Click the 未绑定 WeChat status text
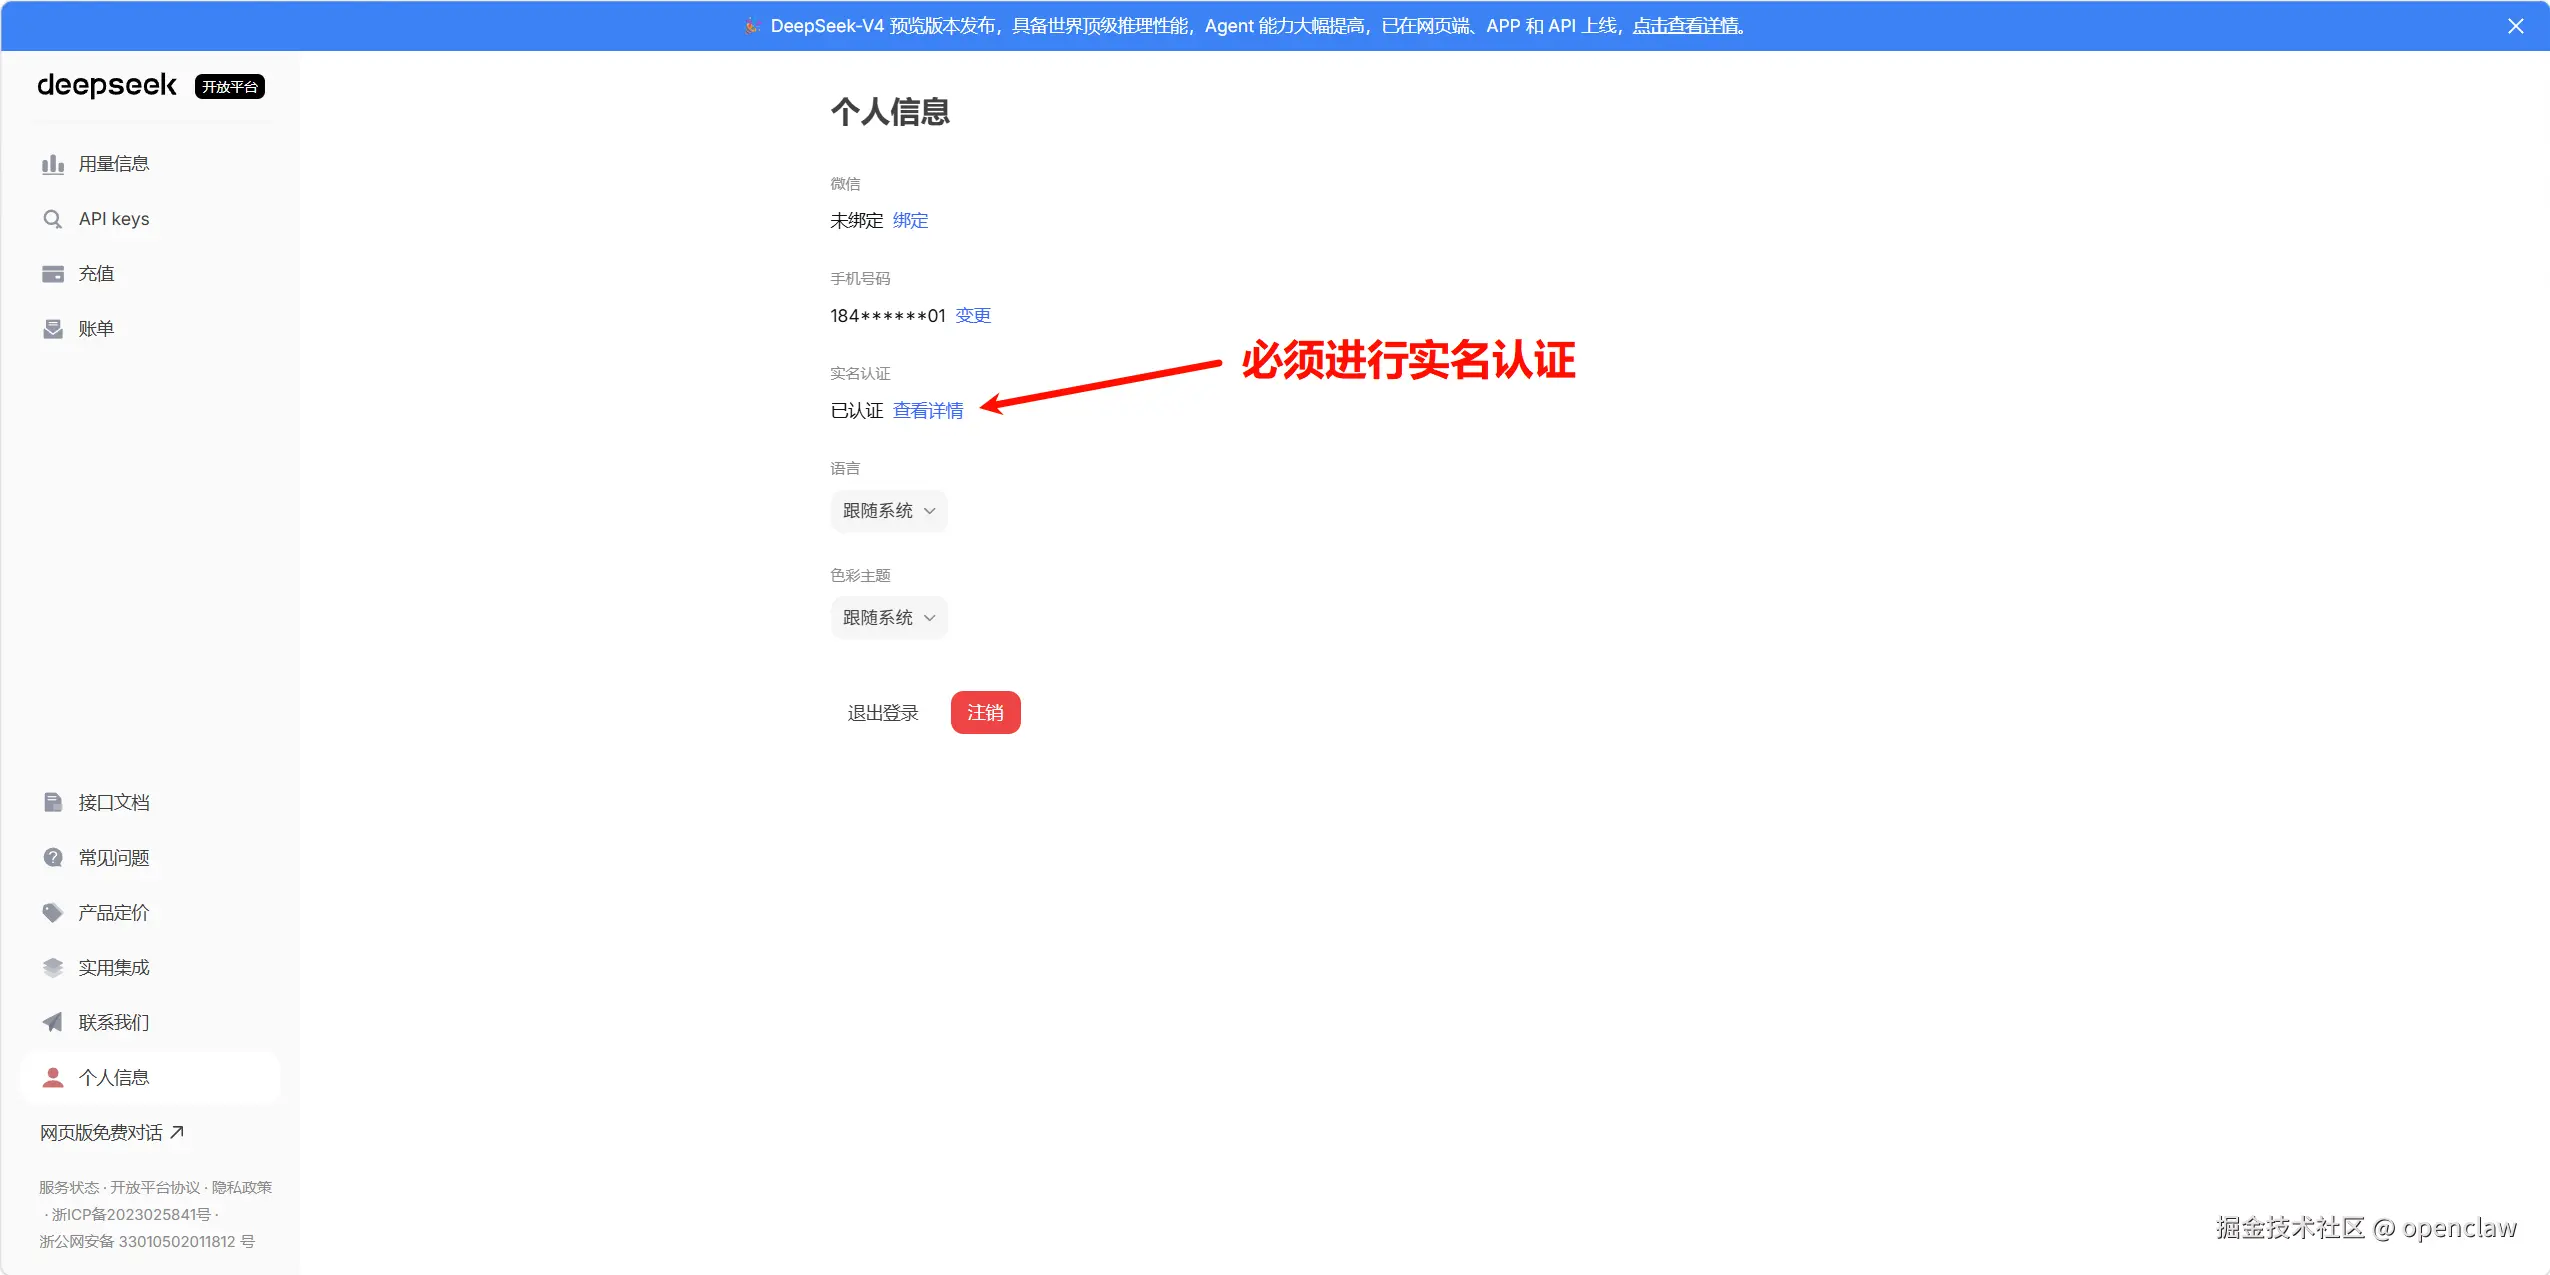 [x=857, y=220]
